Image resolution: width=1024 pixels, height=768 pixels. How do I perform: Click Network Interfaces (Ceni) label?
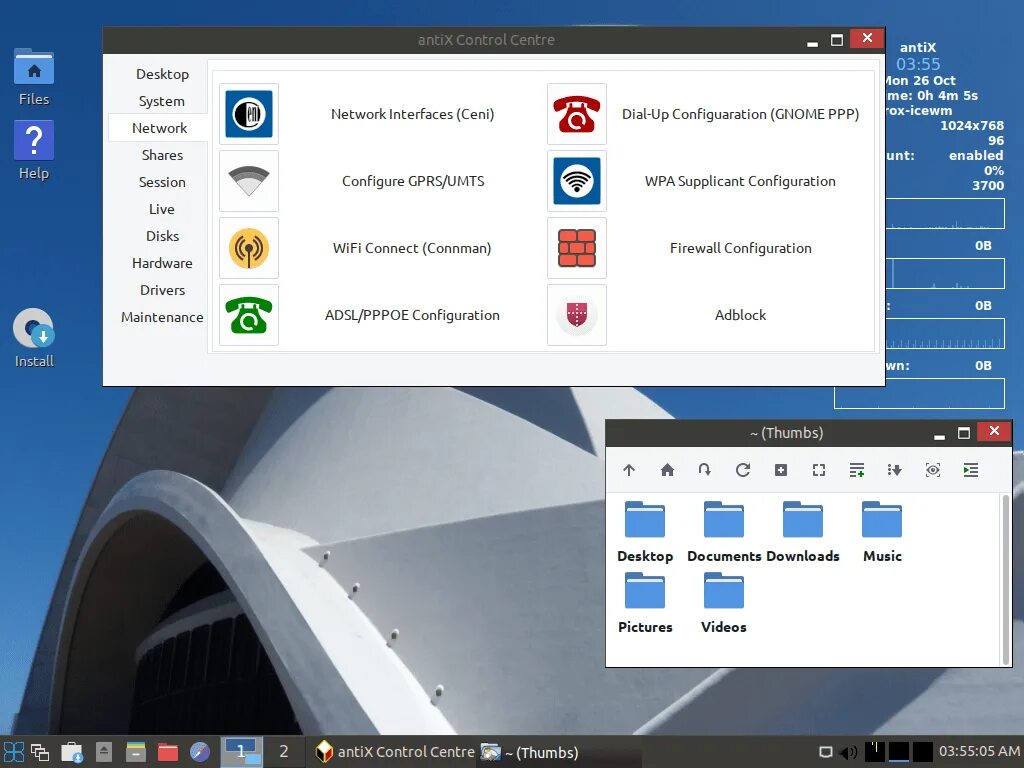click(412, 114)
